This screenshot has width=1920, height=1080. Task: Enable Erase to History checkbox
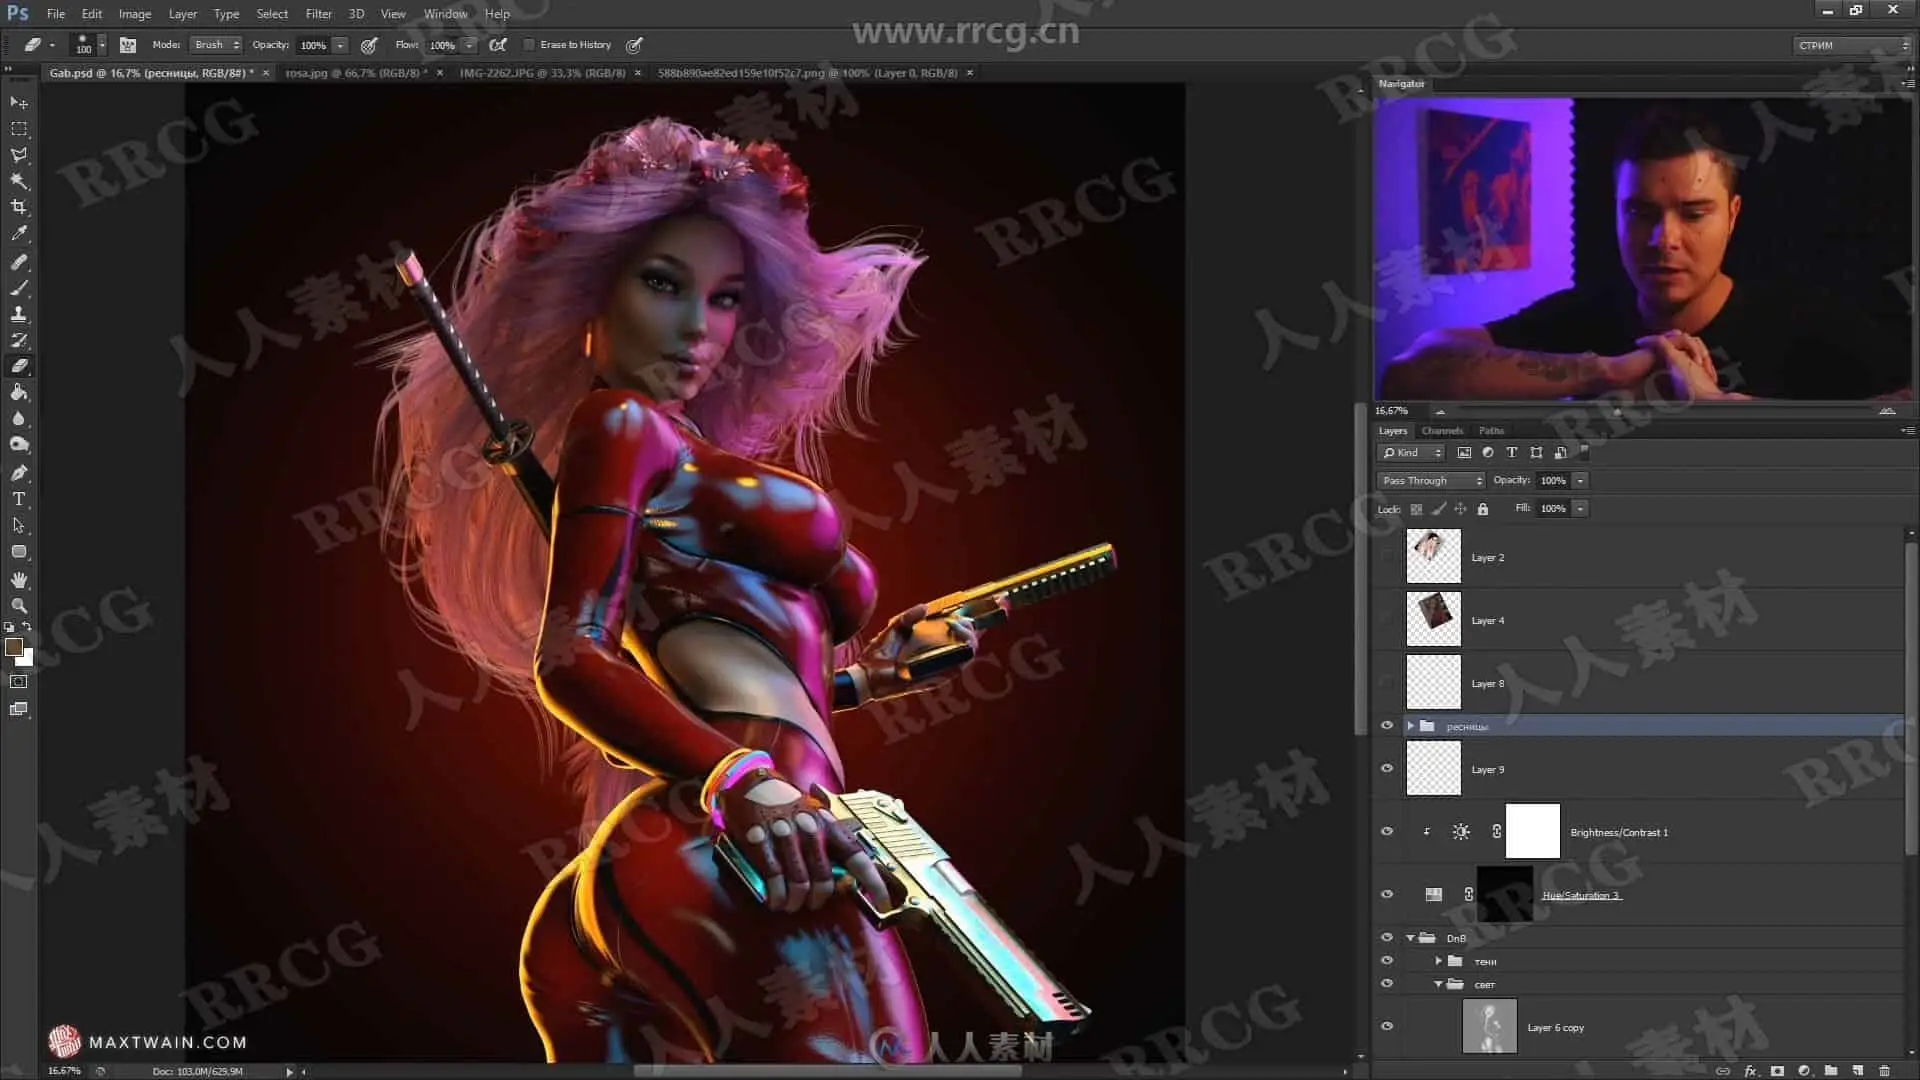pos(530,45)
